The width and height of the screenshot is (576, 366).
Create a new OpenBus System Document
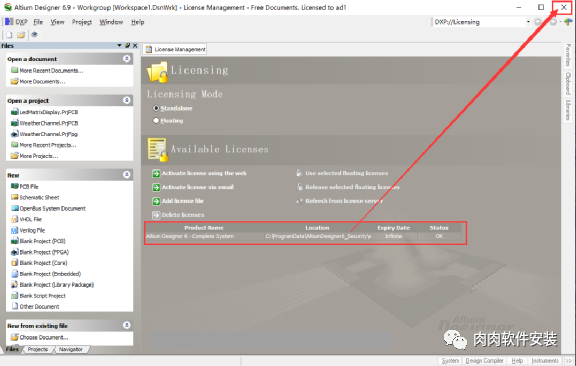pyautogui.click(x=48, y=208)
